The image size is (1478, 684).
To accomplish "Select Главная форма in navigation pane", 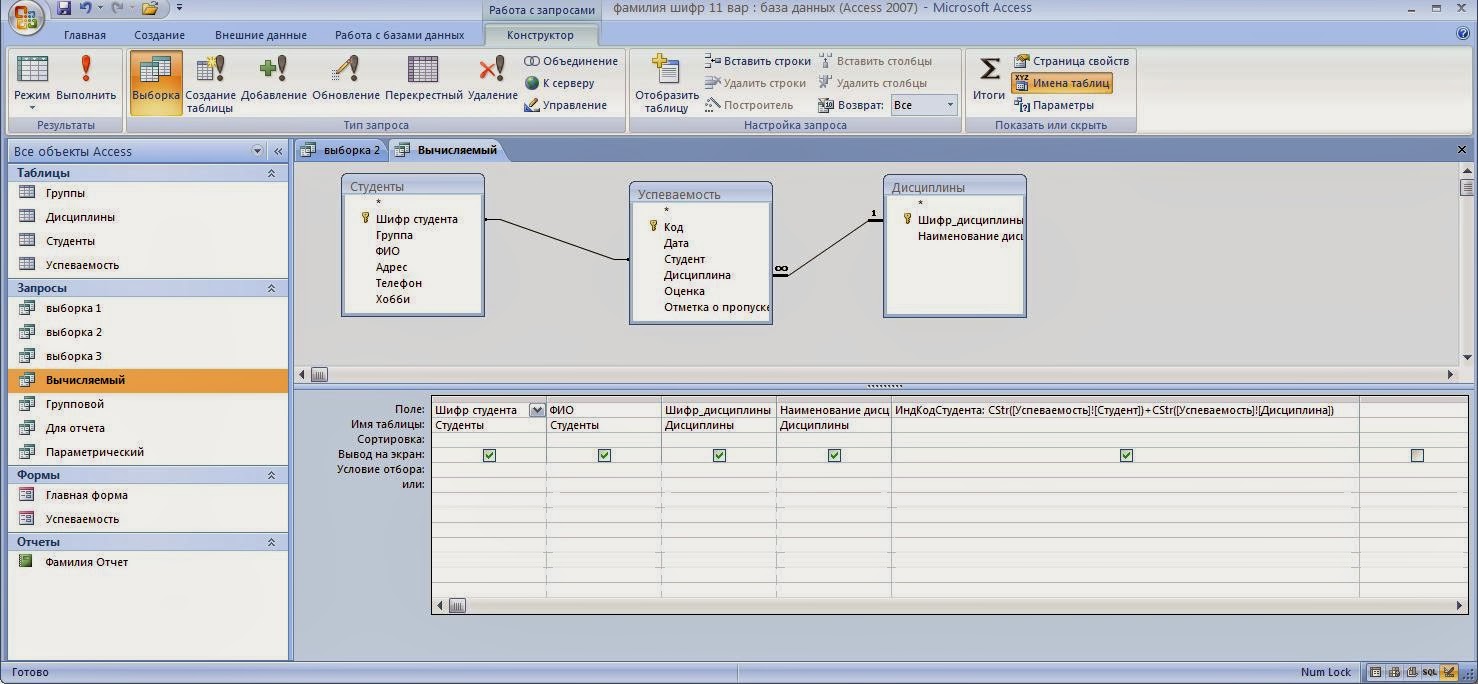I will (x=148, y=495).
